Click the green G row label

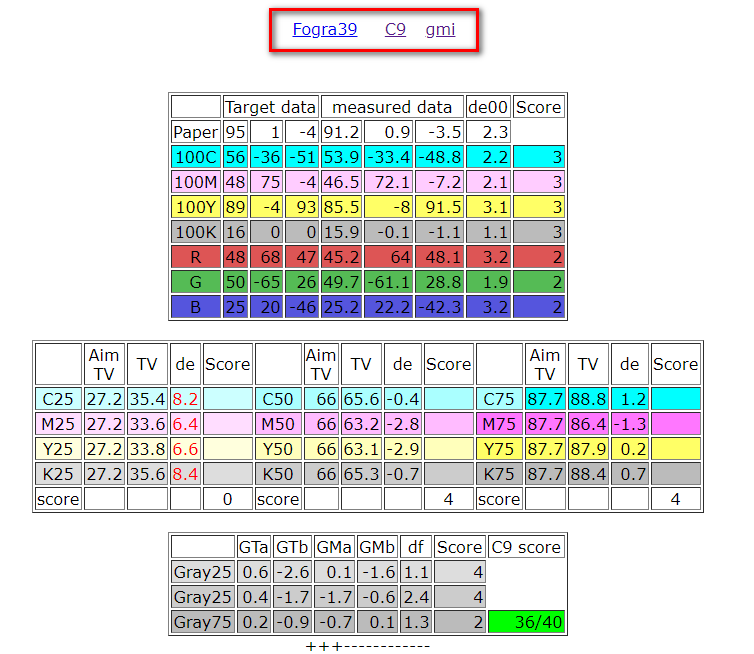click(x=196, y=282)
